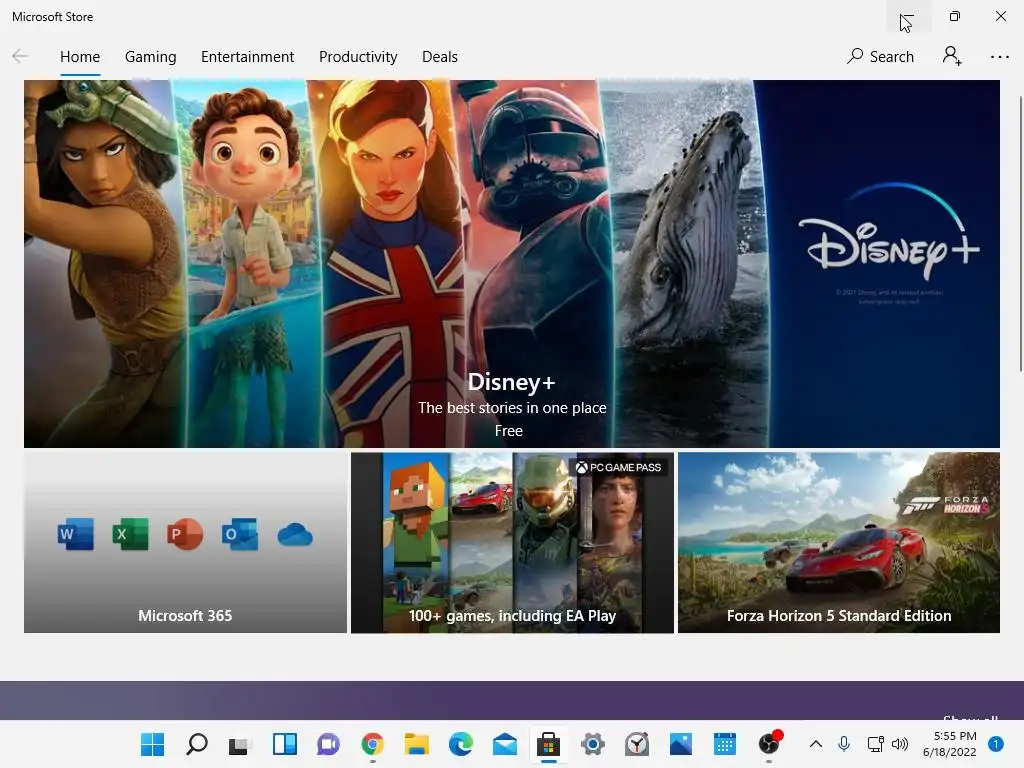This screenshot has width=1024, height=768.
Task: Open the Disney+ featured banner
Action: tap(511, 264)
